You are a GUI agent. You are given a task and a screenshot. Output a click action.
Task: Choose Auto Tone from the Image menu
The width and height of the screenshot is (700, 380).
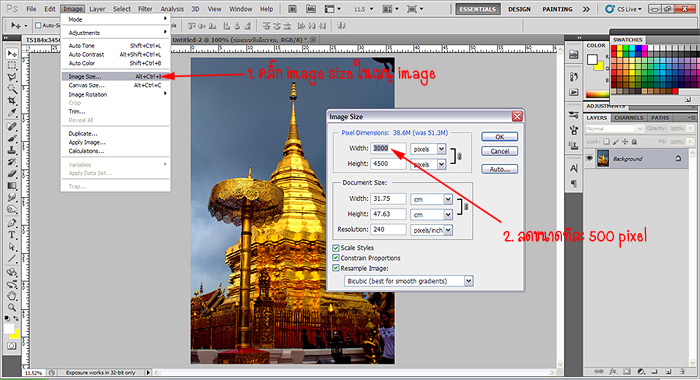(x=116, y=46)
